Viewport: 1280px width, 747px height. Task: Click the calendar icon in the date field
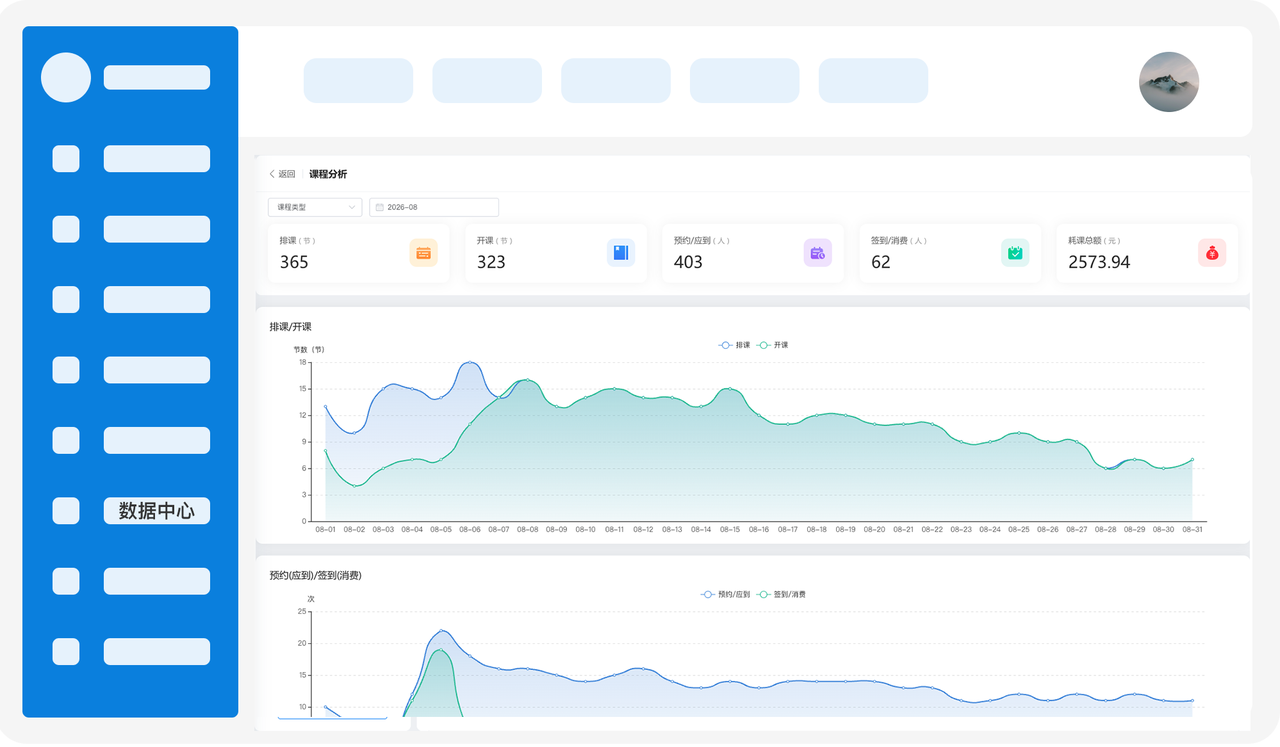[380, 207]
